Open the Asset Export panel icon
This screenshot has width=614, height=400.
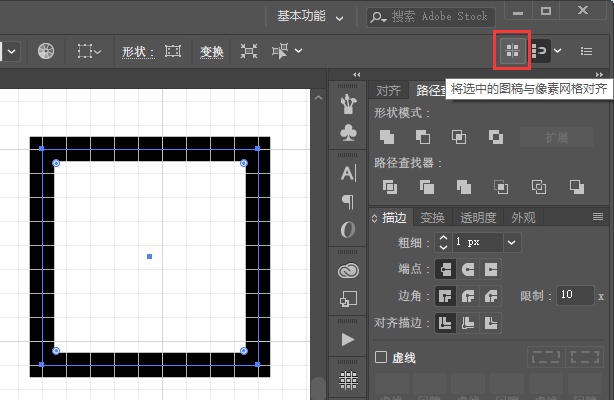click(x=348, y=299)
